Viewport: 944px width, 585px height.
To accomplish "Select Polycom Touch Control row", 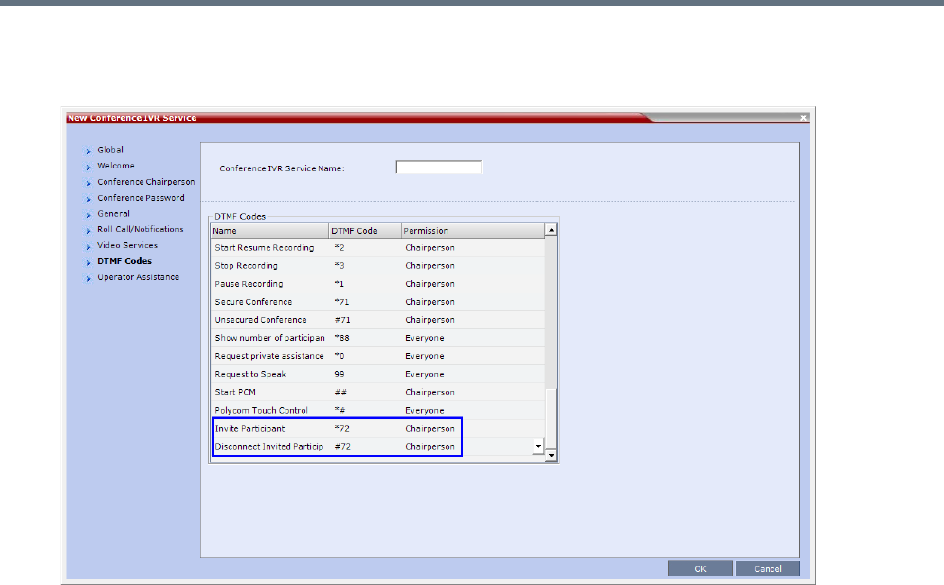I will (x=377, y=410).
